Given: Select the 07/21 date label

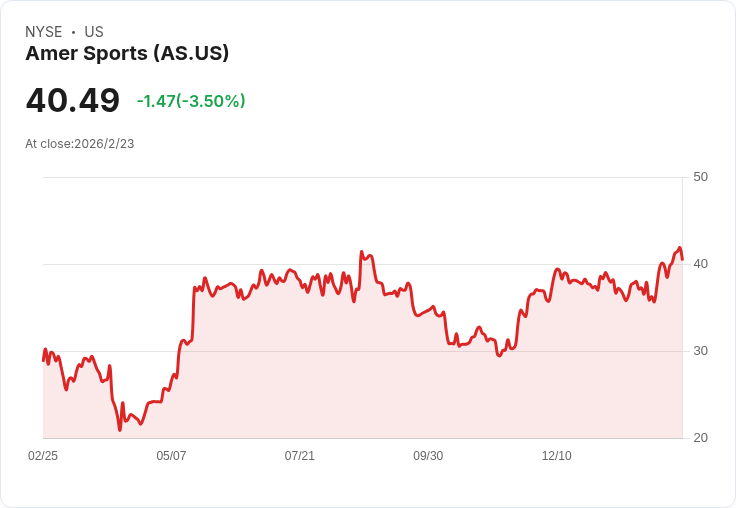Looking at the screenshot, I should coord(299,456).
